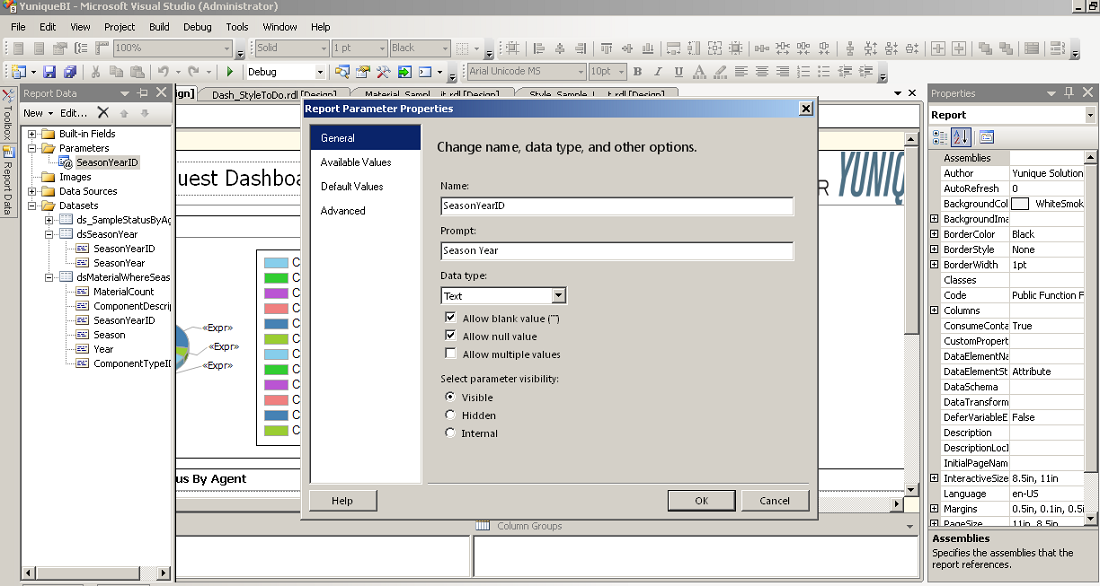Select MaterialCount field in tree
1100x586 pixels.
pyautogui.click(x=123, y=291)
